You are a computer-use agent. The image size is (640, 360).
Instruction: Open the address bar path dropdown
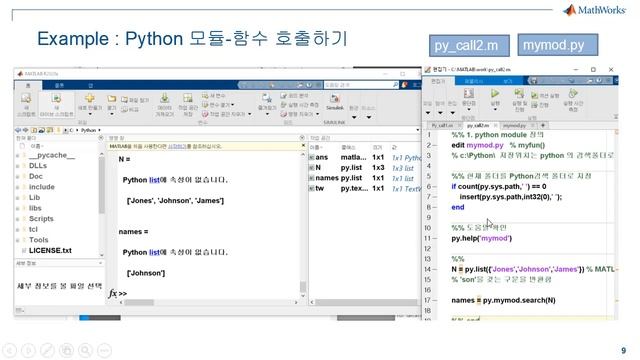(x=417, y=130)
